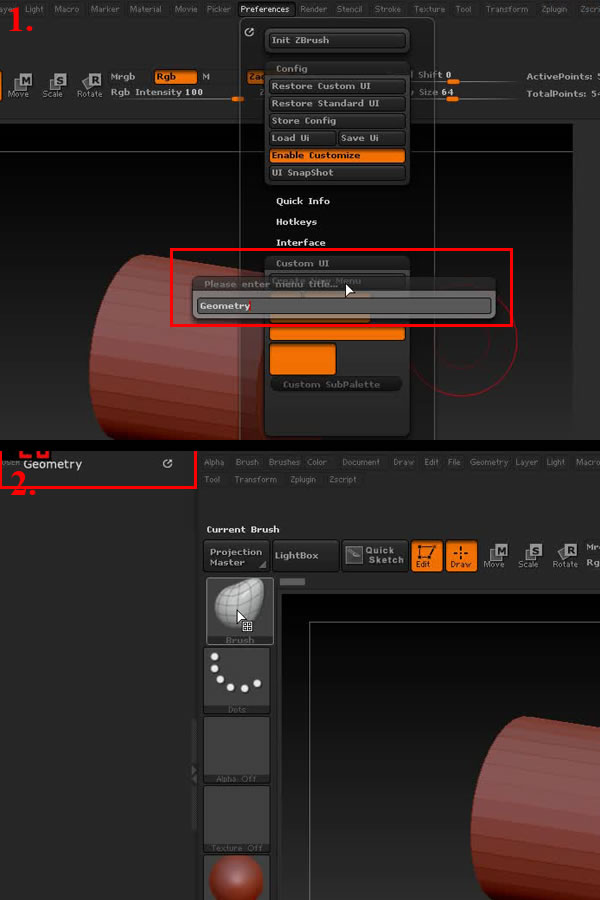Click the dock icon in Preferences palette
600x900 pixels.
249,32
